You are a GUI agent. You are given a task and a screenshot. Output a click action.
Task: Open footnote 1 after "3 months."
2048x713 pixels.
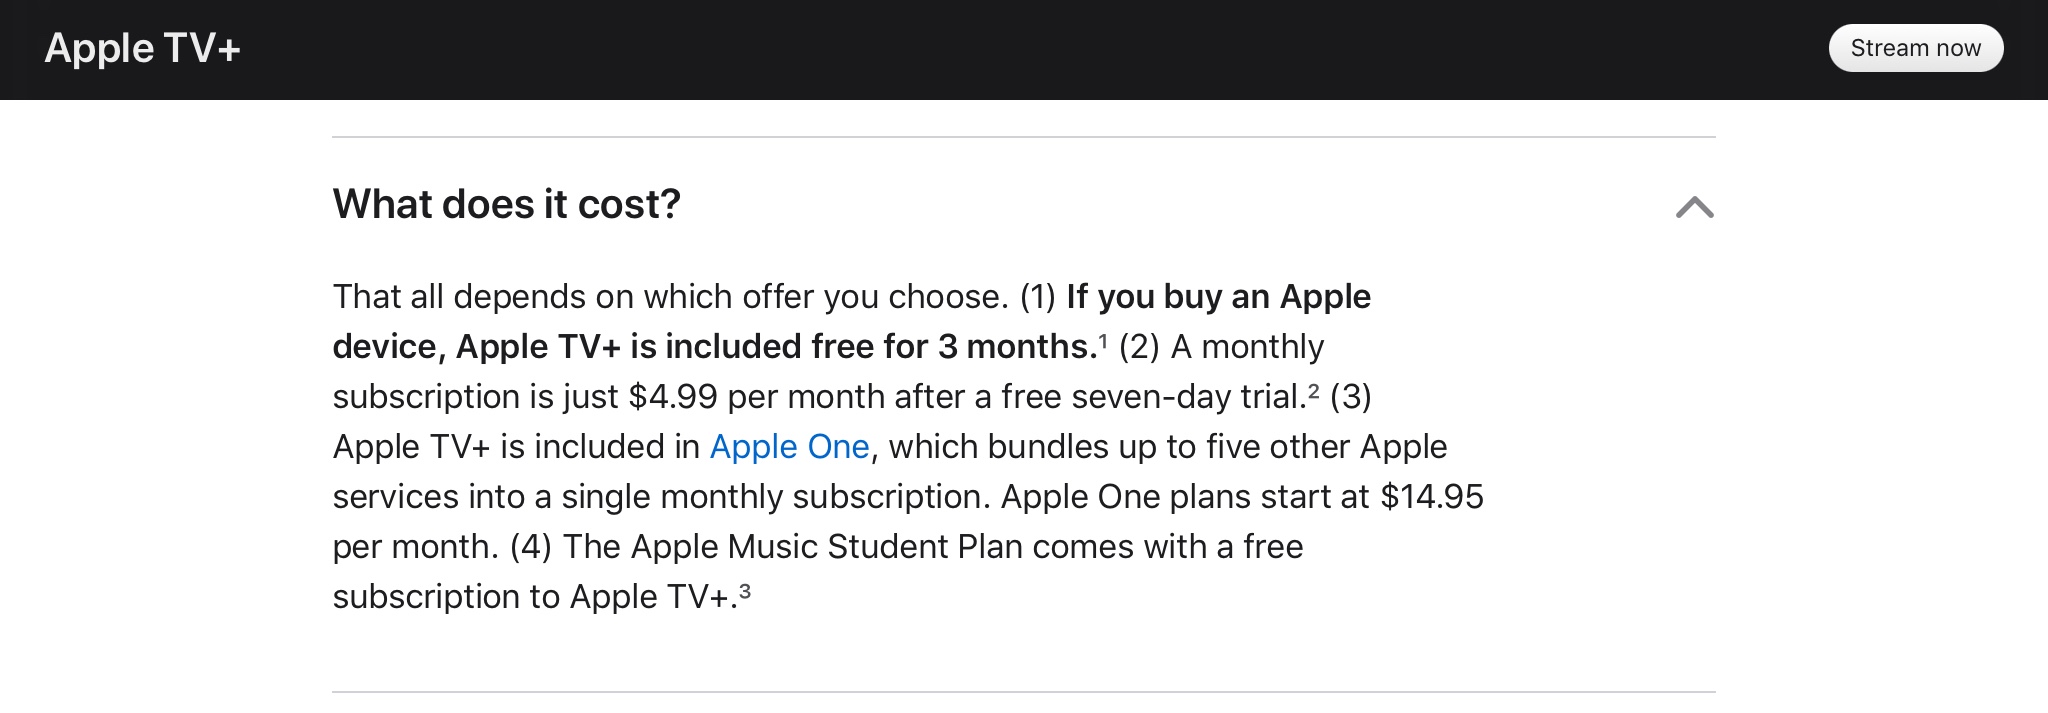[1103, 341]
